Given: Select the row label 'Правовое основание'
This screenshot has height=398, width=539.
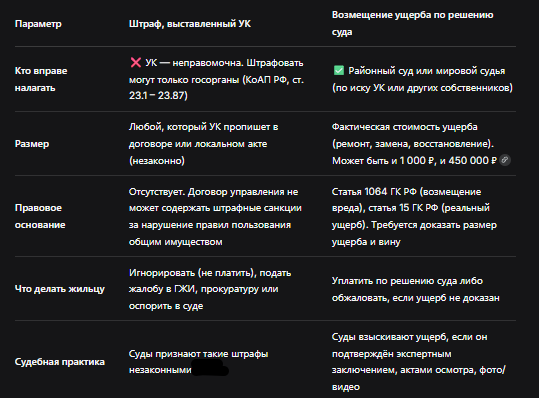Looking at the screenshot, I should pos(40,216).
